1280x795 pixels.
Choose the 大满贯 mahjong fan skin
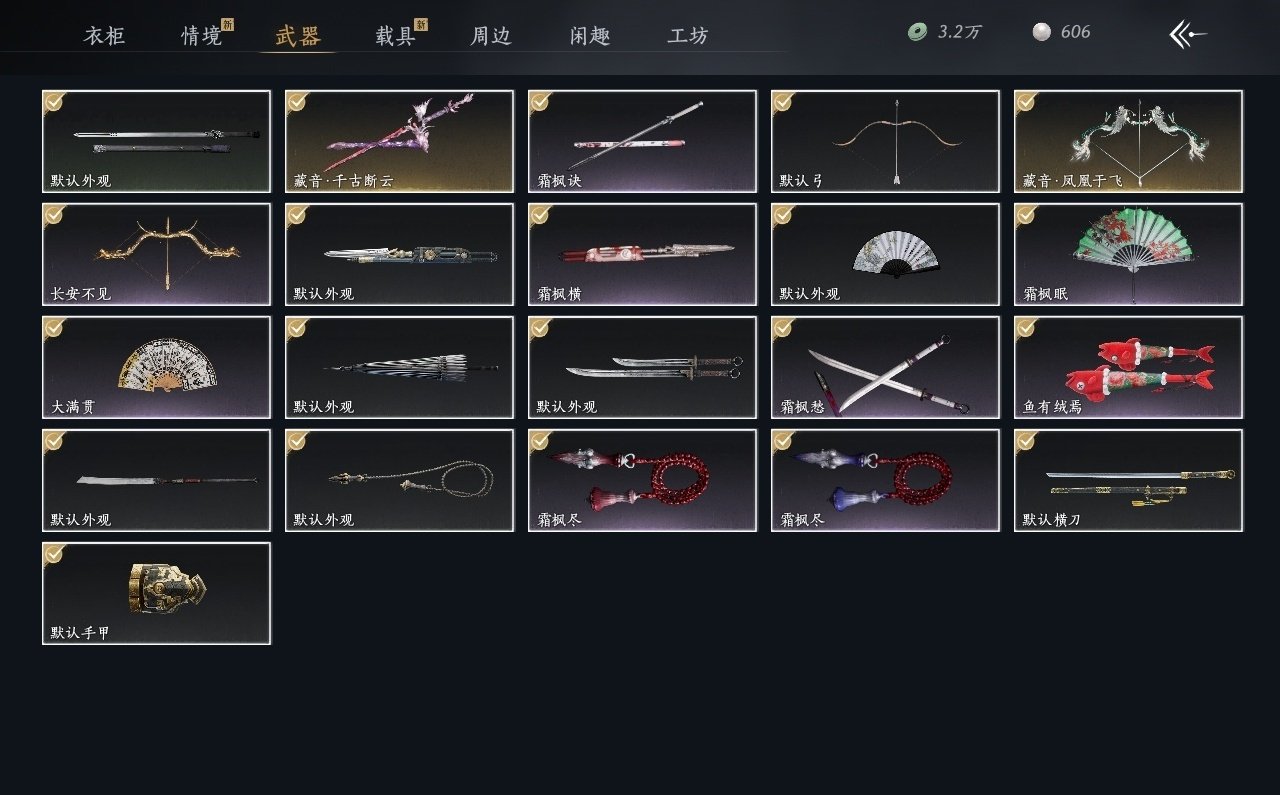(156, 367)
